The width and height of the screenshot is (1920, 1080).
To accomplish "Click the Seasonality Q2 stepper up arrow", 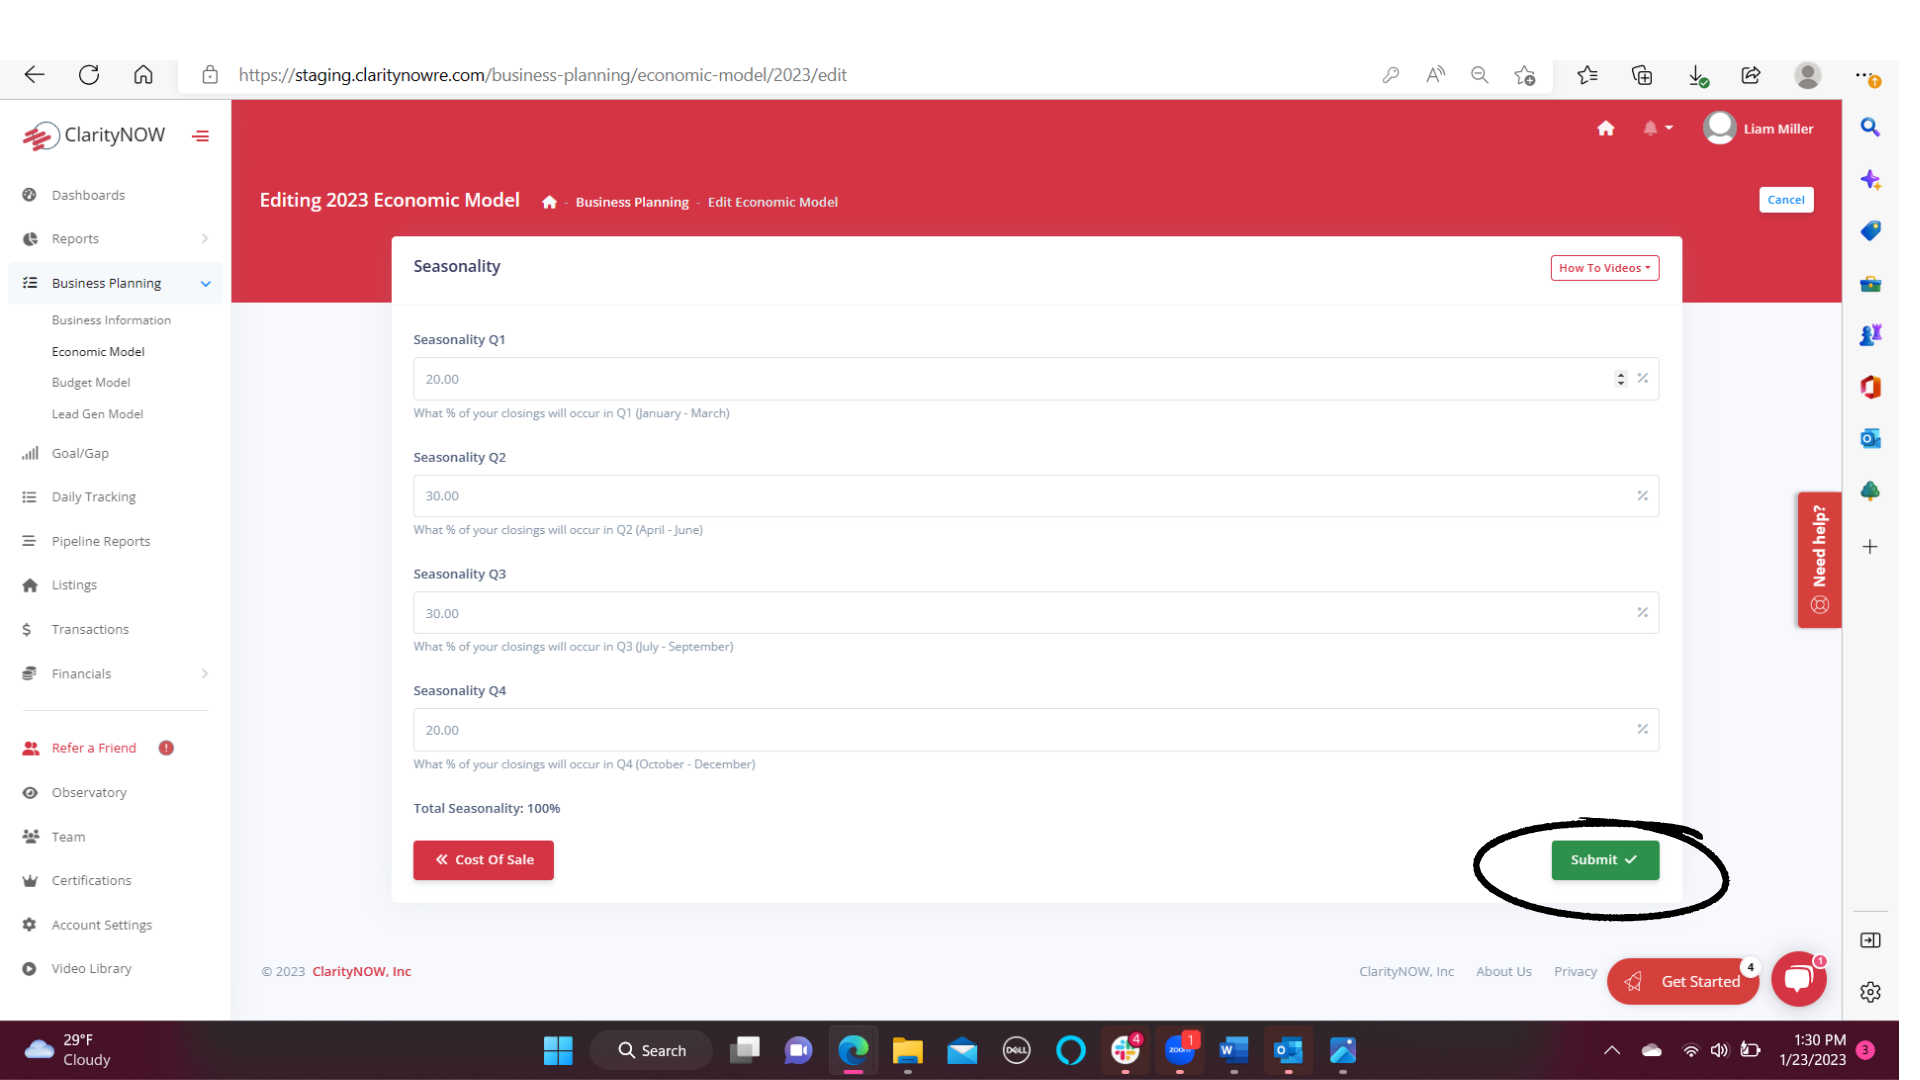I will [1619, 491].
